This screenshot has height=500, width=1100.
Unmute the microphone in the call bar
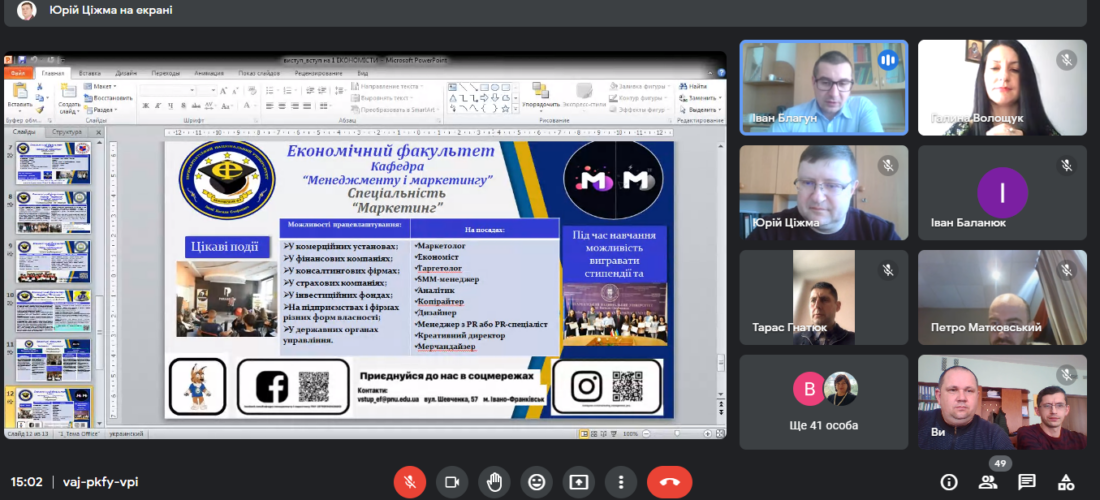(408, 482)
